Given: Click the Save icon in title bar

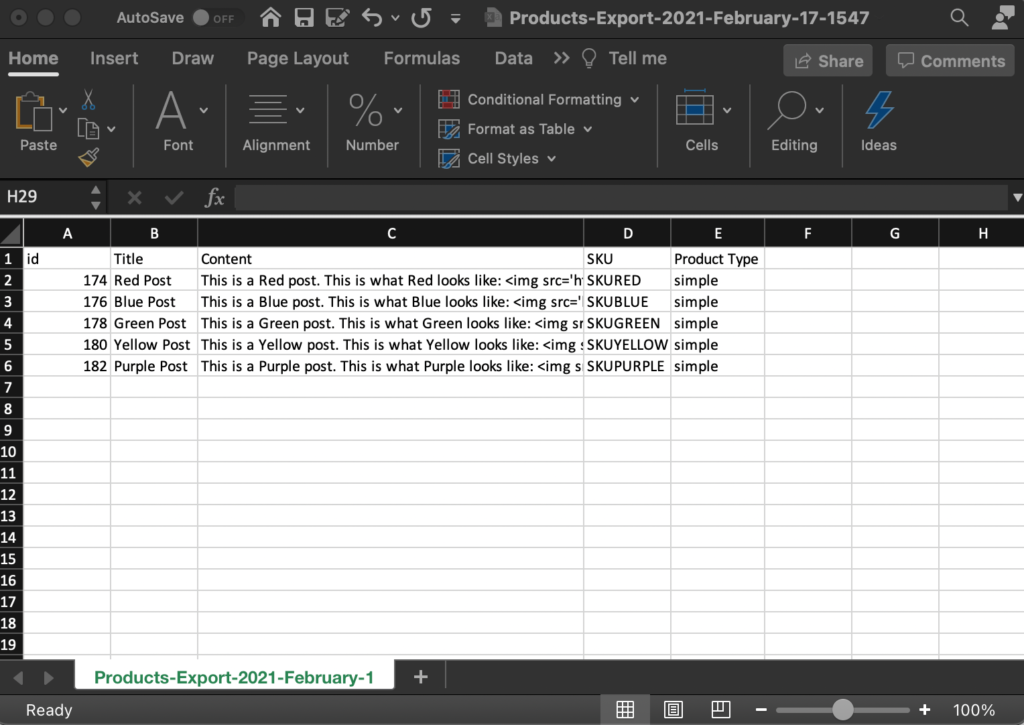Looking at the screenshot, I should pyautogui.click(x=304, y=18).
